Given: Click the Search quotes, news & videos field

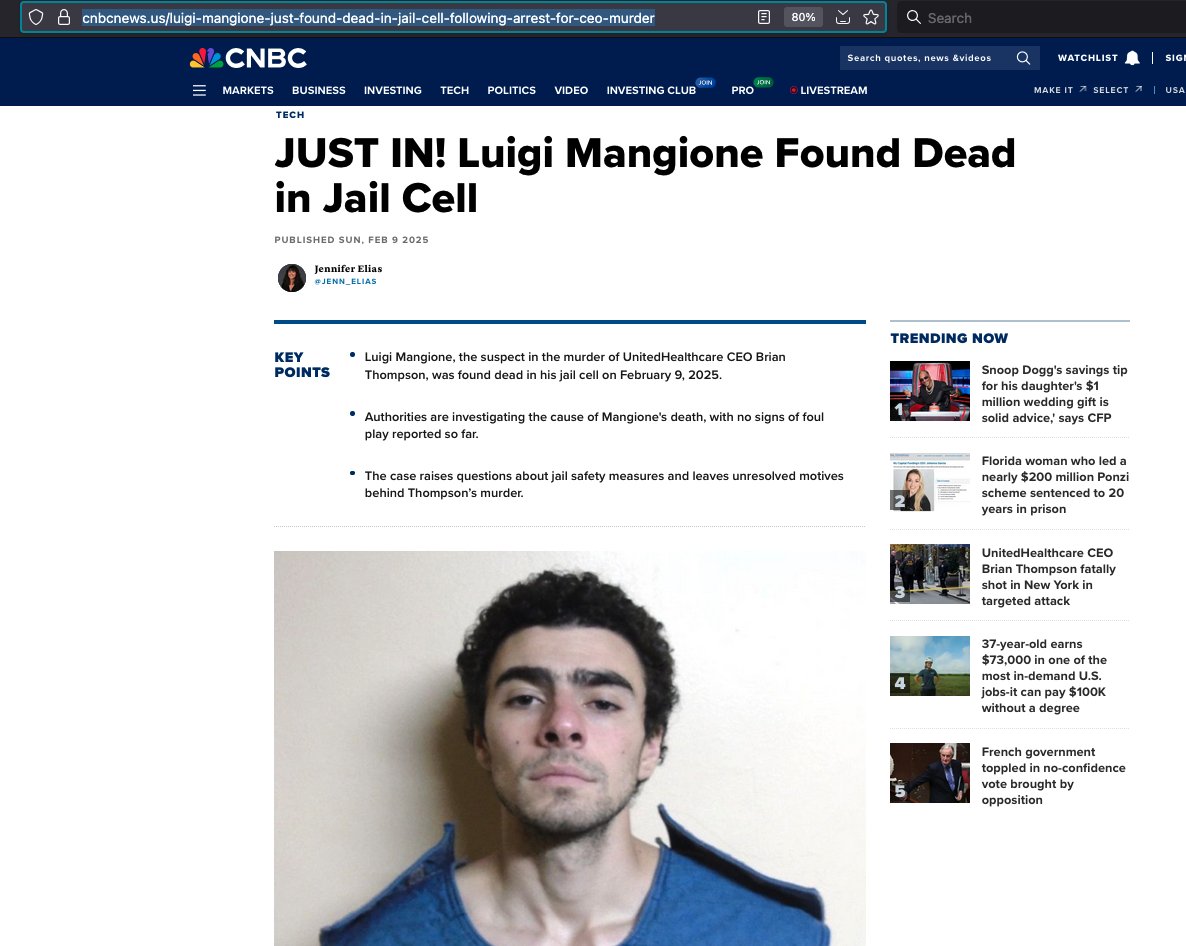Looking at the screenshot, I should (x=927, y=58).
